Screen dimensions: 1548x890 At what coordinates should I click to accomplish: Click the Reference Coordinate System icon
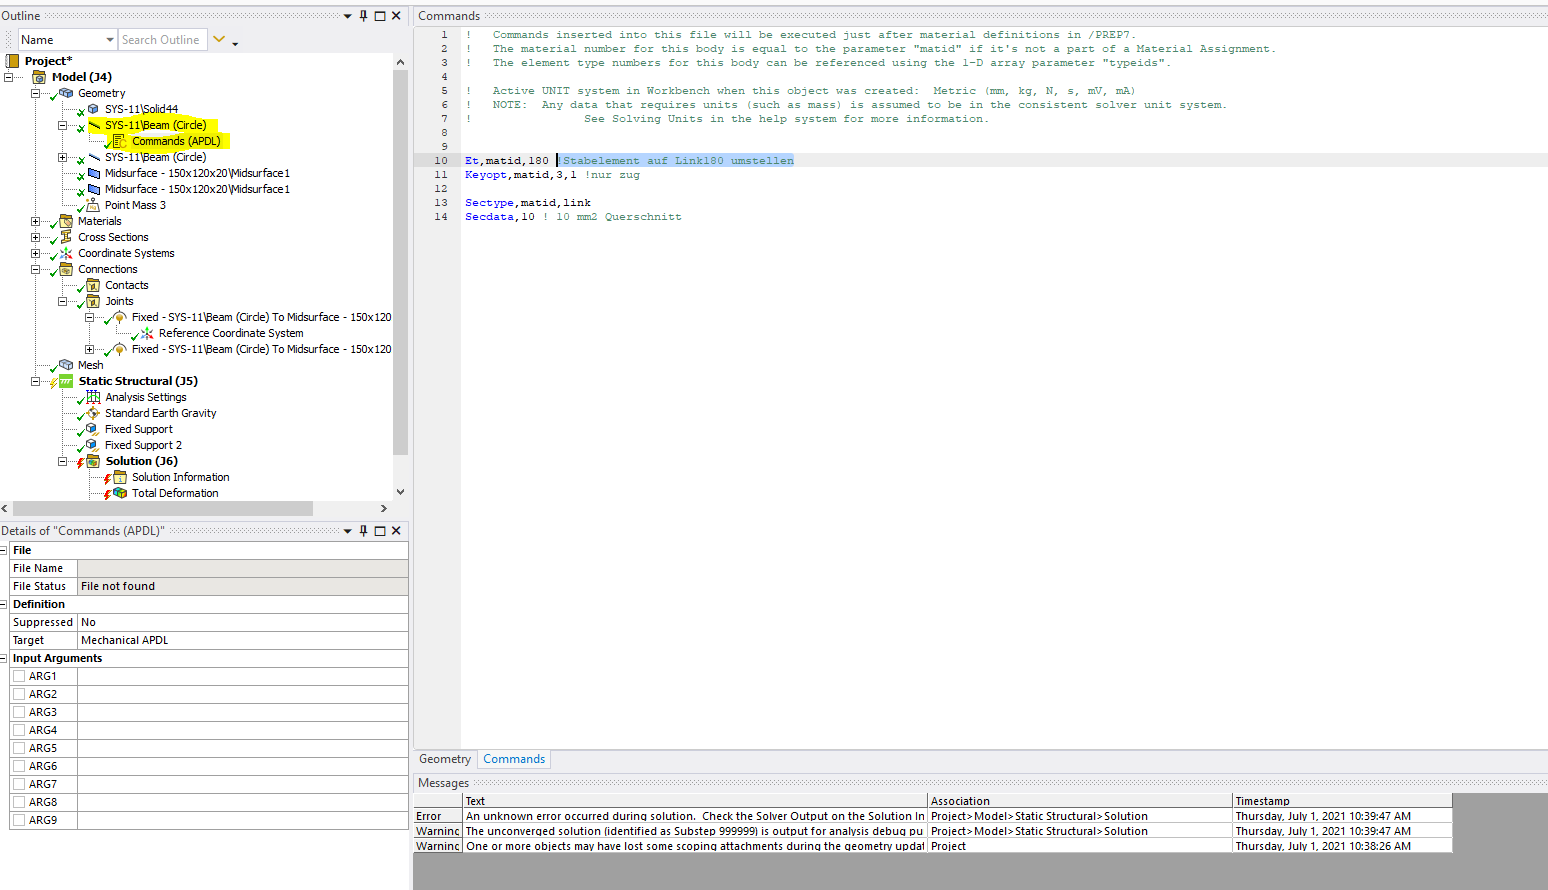coord(147,333)
